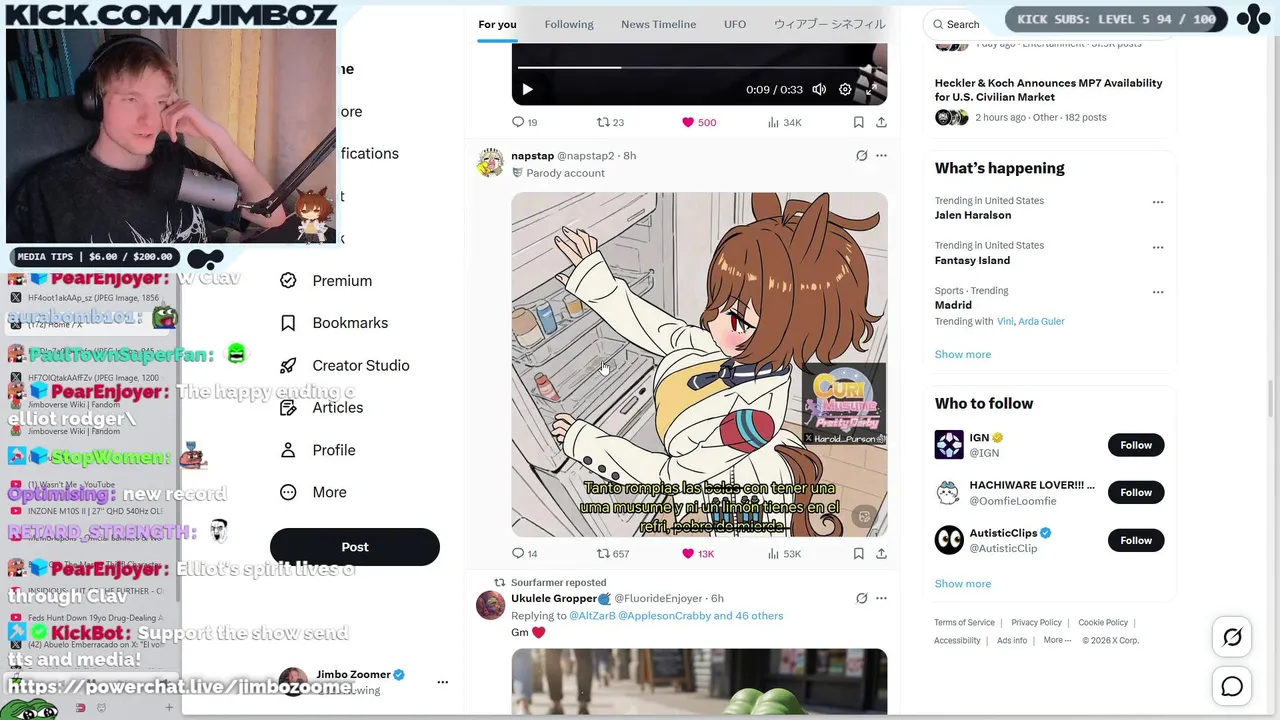Unlike the top video post with 500 likes
The height and width of the screenshot is (720, 1280).
pyautogui.click(x=699, y=122)
